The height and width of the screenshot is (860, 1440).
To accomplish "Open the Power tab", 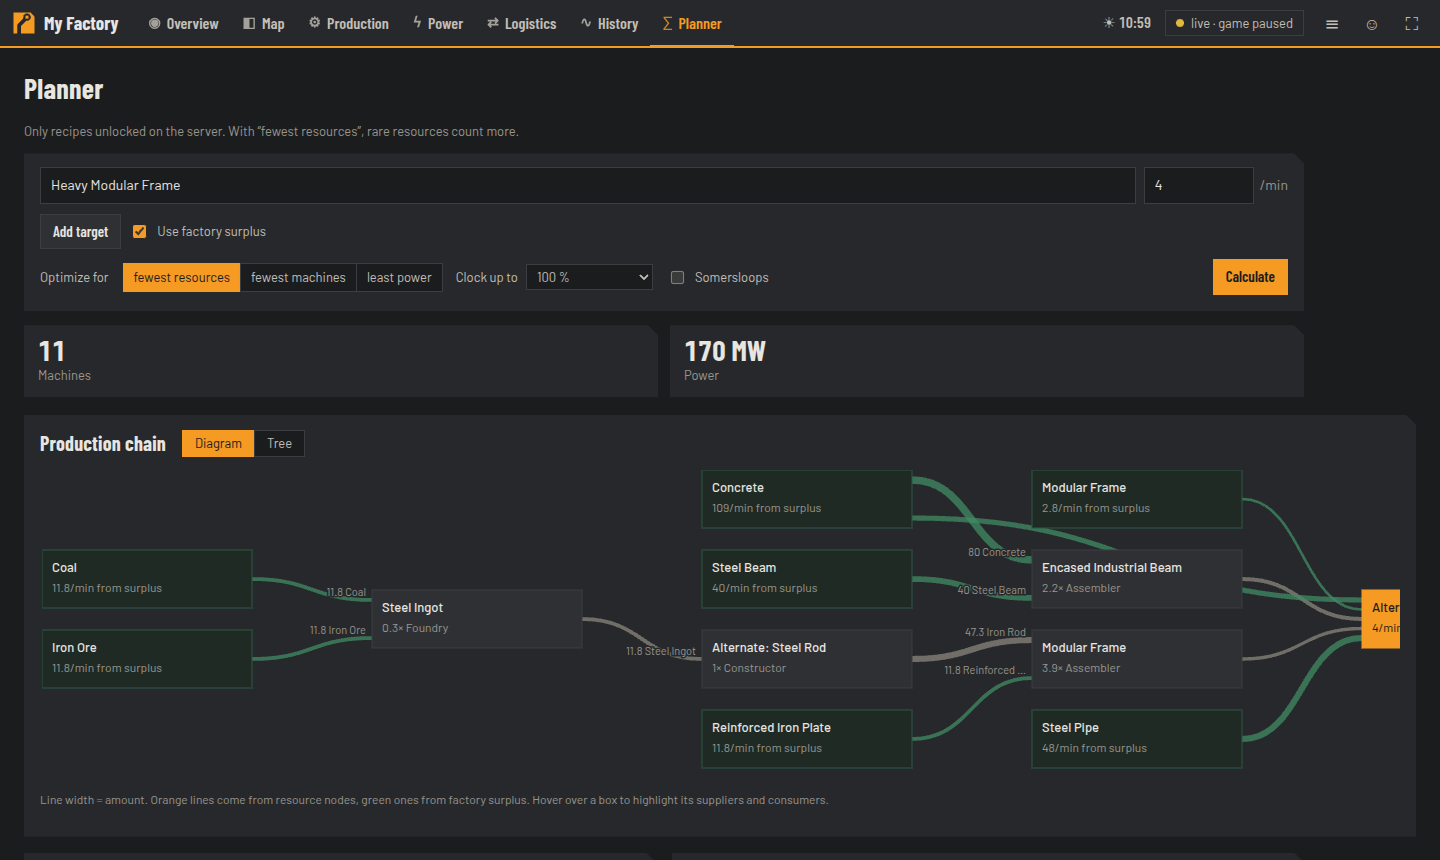I will point(438,24).
